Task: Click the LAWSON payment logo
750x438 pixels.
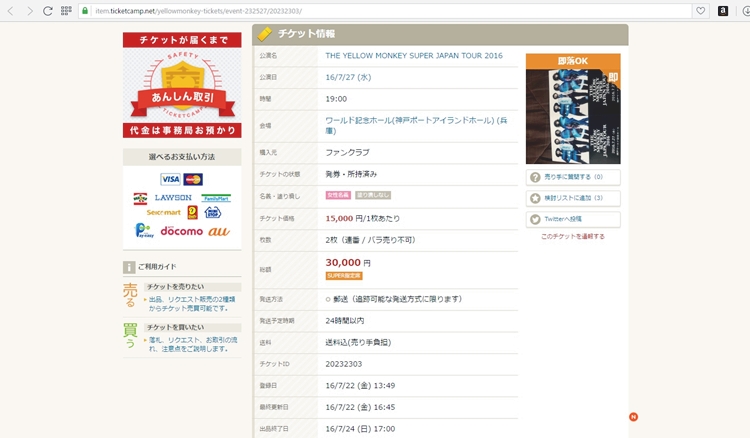Action: pyautogui.click(x=173, y=198)
